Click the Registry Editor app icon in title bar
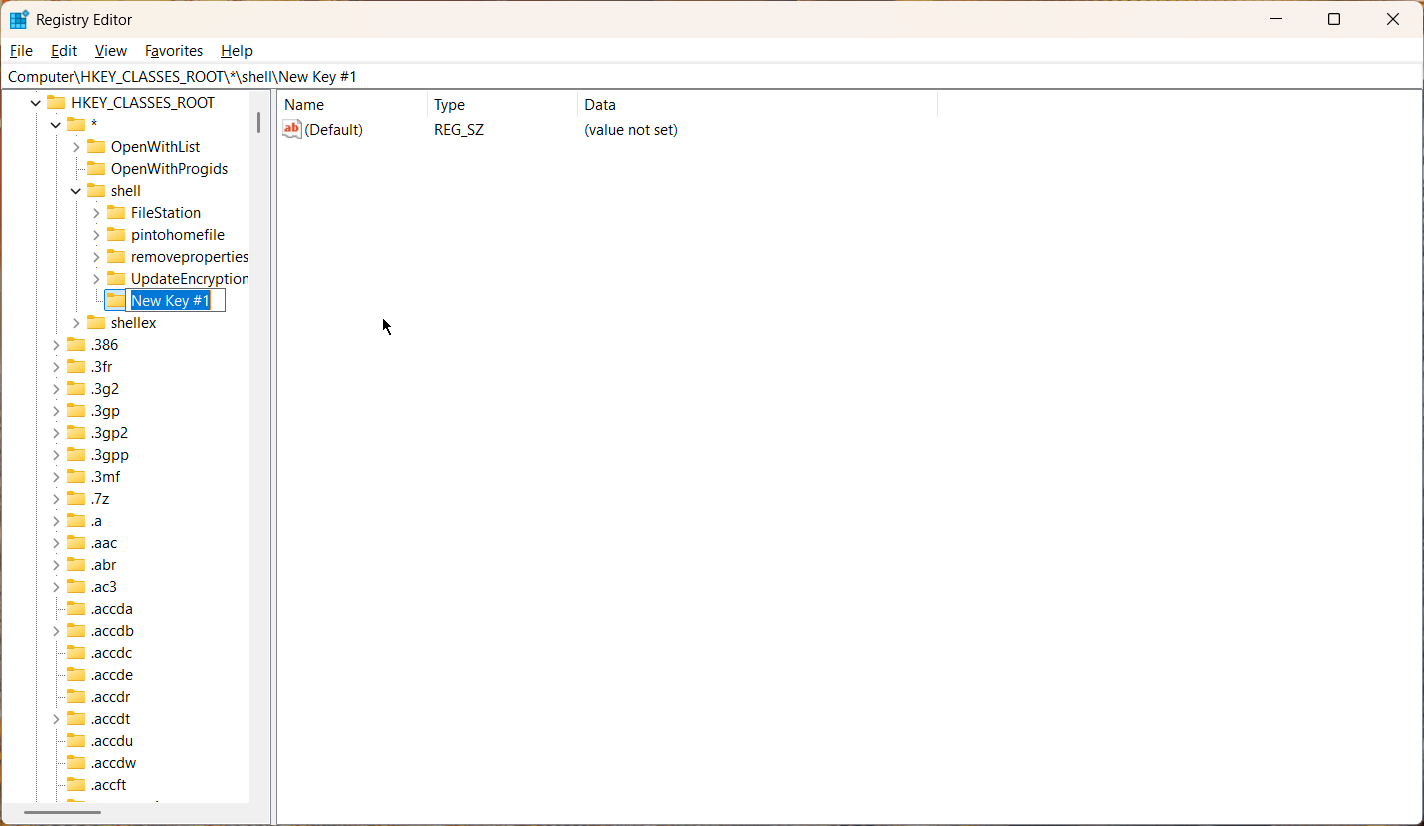1424x826 pixels. (x=19, y=19)
